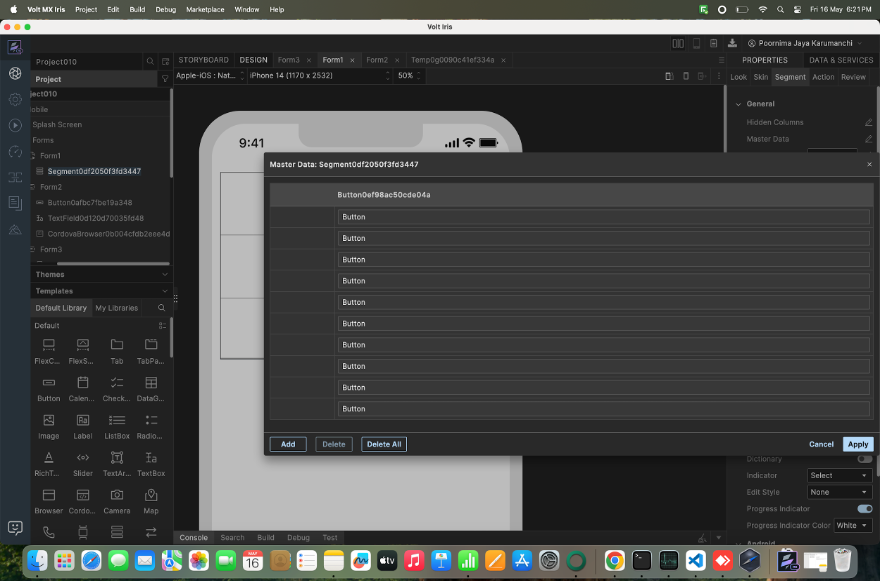The height and width of the screenshot is (582, 880).
Task: Open the Volt MX Iris logo icon in the sidebar
Action: (x=15, y=47)
